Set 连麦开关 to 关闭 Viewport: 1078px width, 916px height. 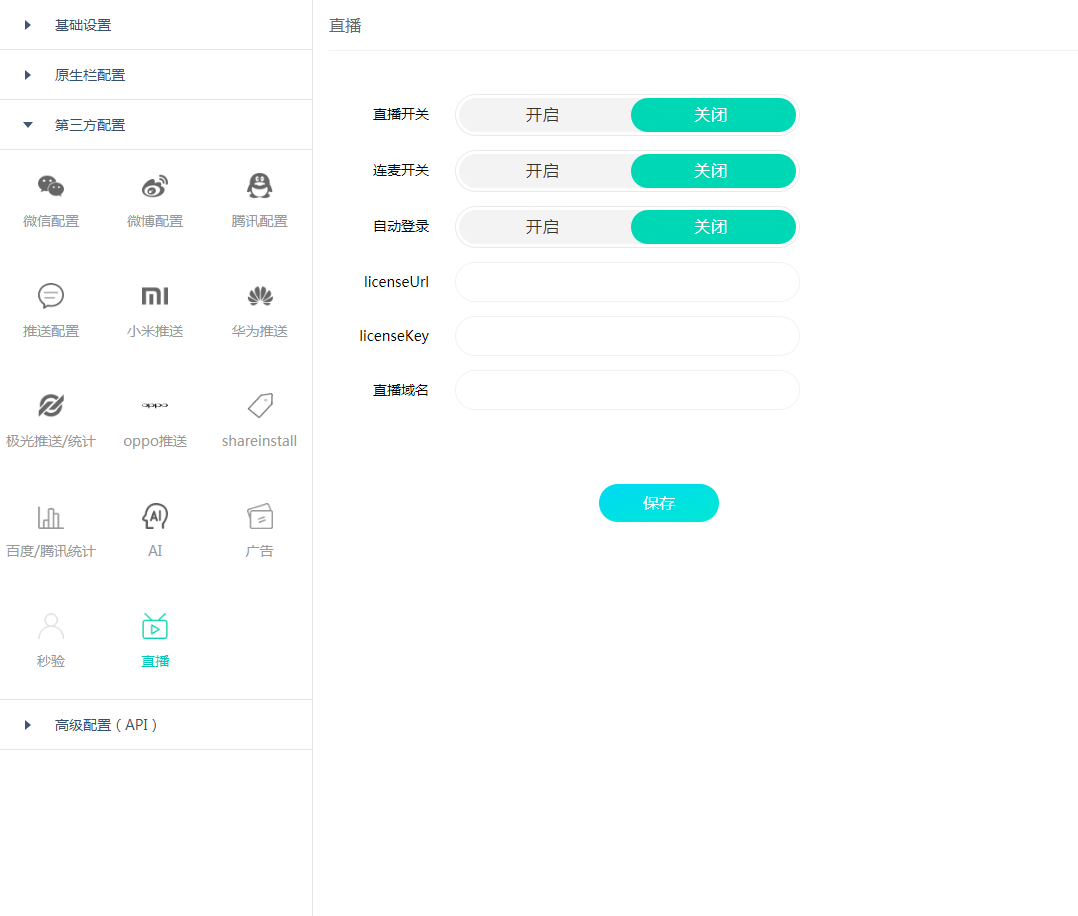pos(713,171)
